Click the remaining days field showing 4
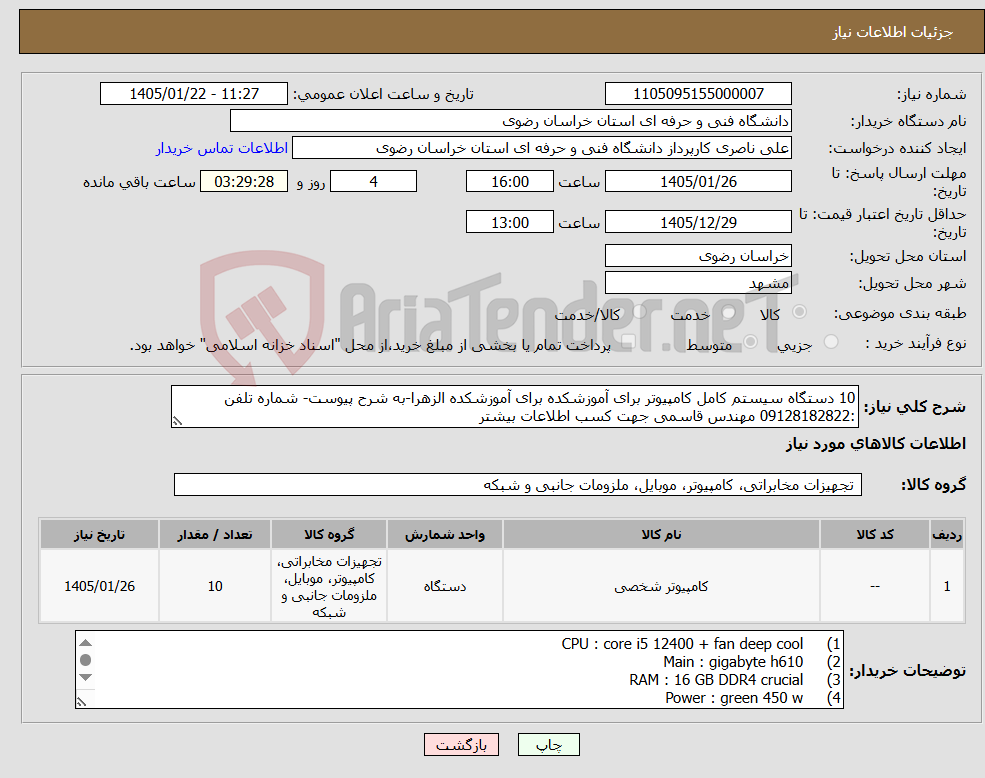985x778 pixels. point(373,182)
